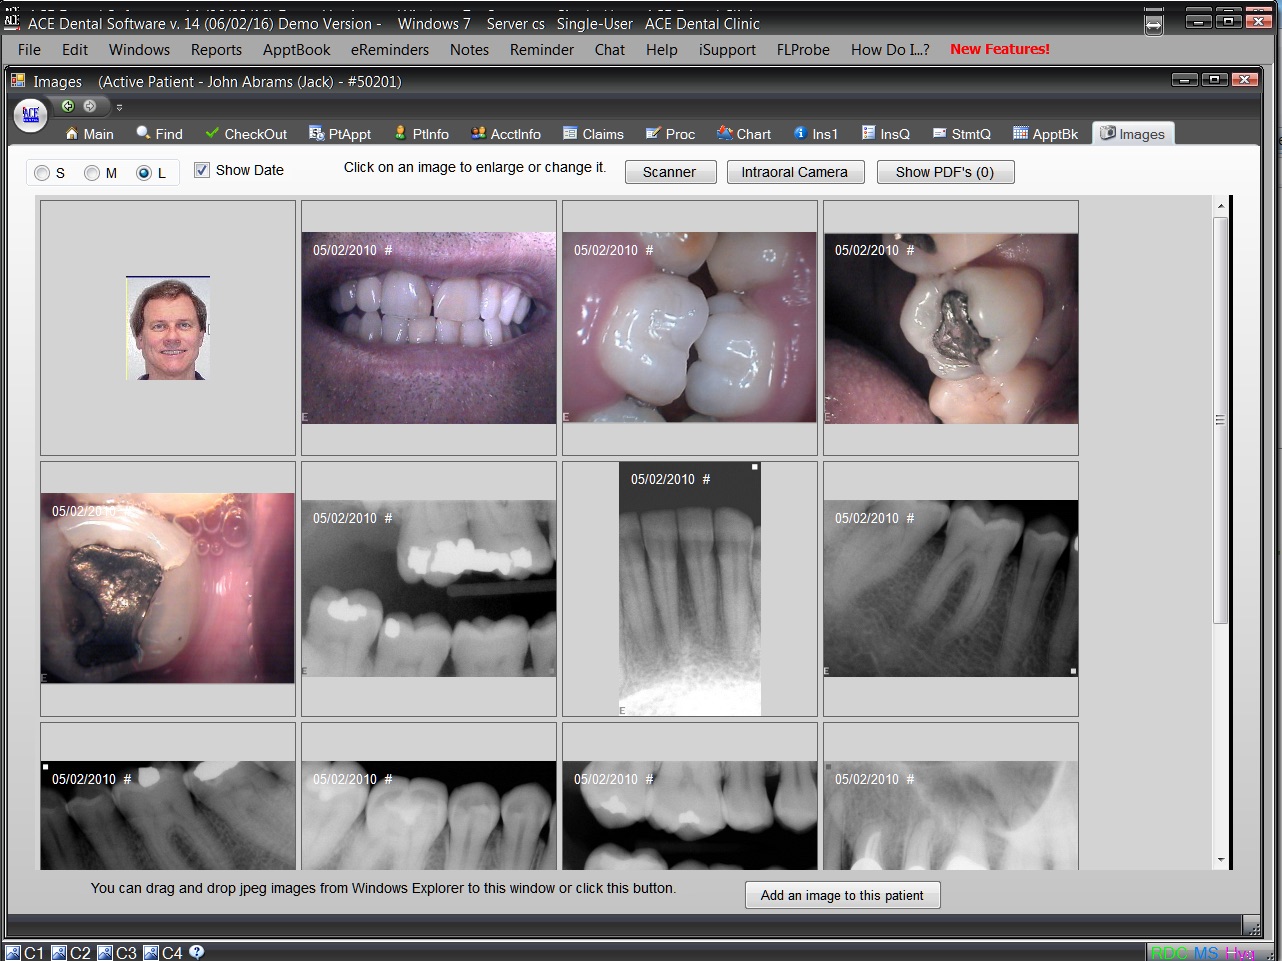Click the MS status bar label
Image resolution: width=1282 pixels, height=961 pixels.
(1206, 953)
